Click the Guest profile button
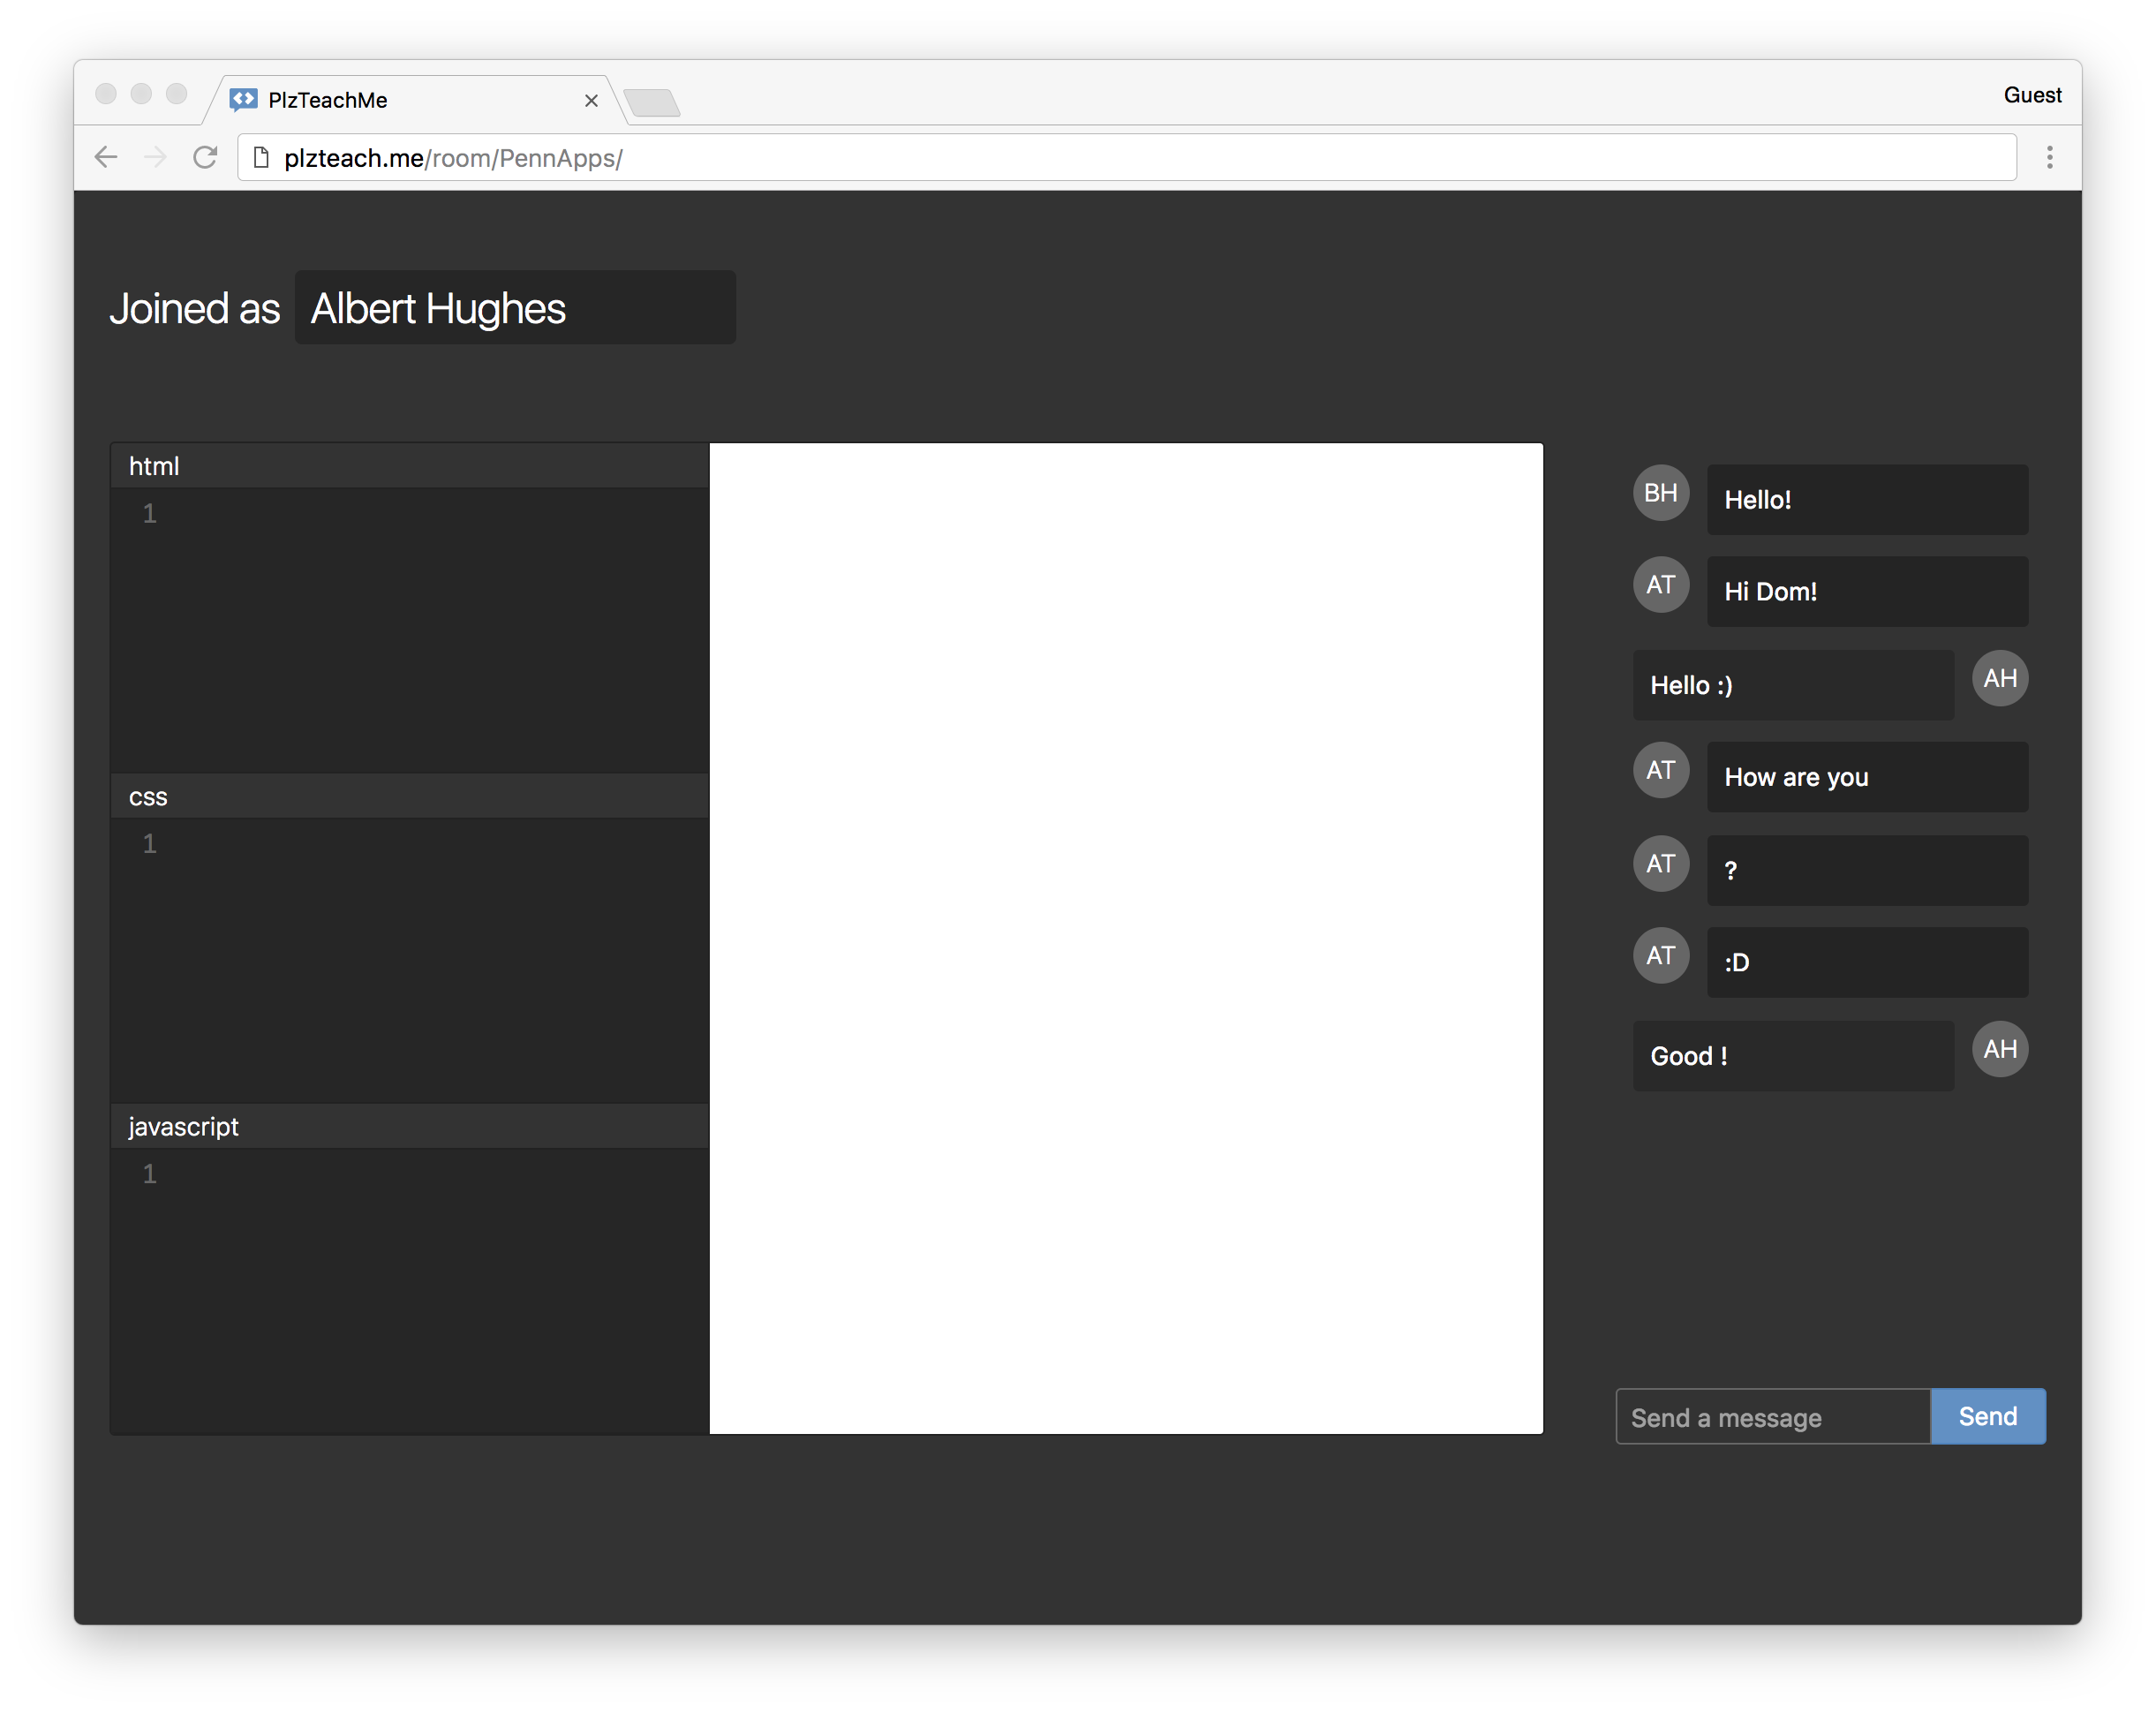The width and height of the screenshot is (2156, 1713). click(x=2031, y=95)
